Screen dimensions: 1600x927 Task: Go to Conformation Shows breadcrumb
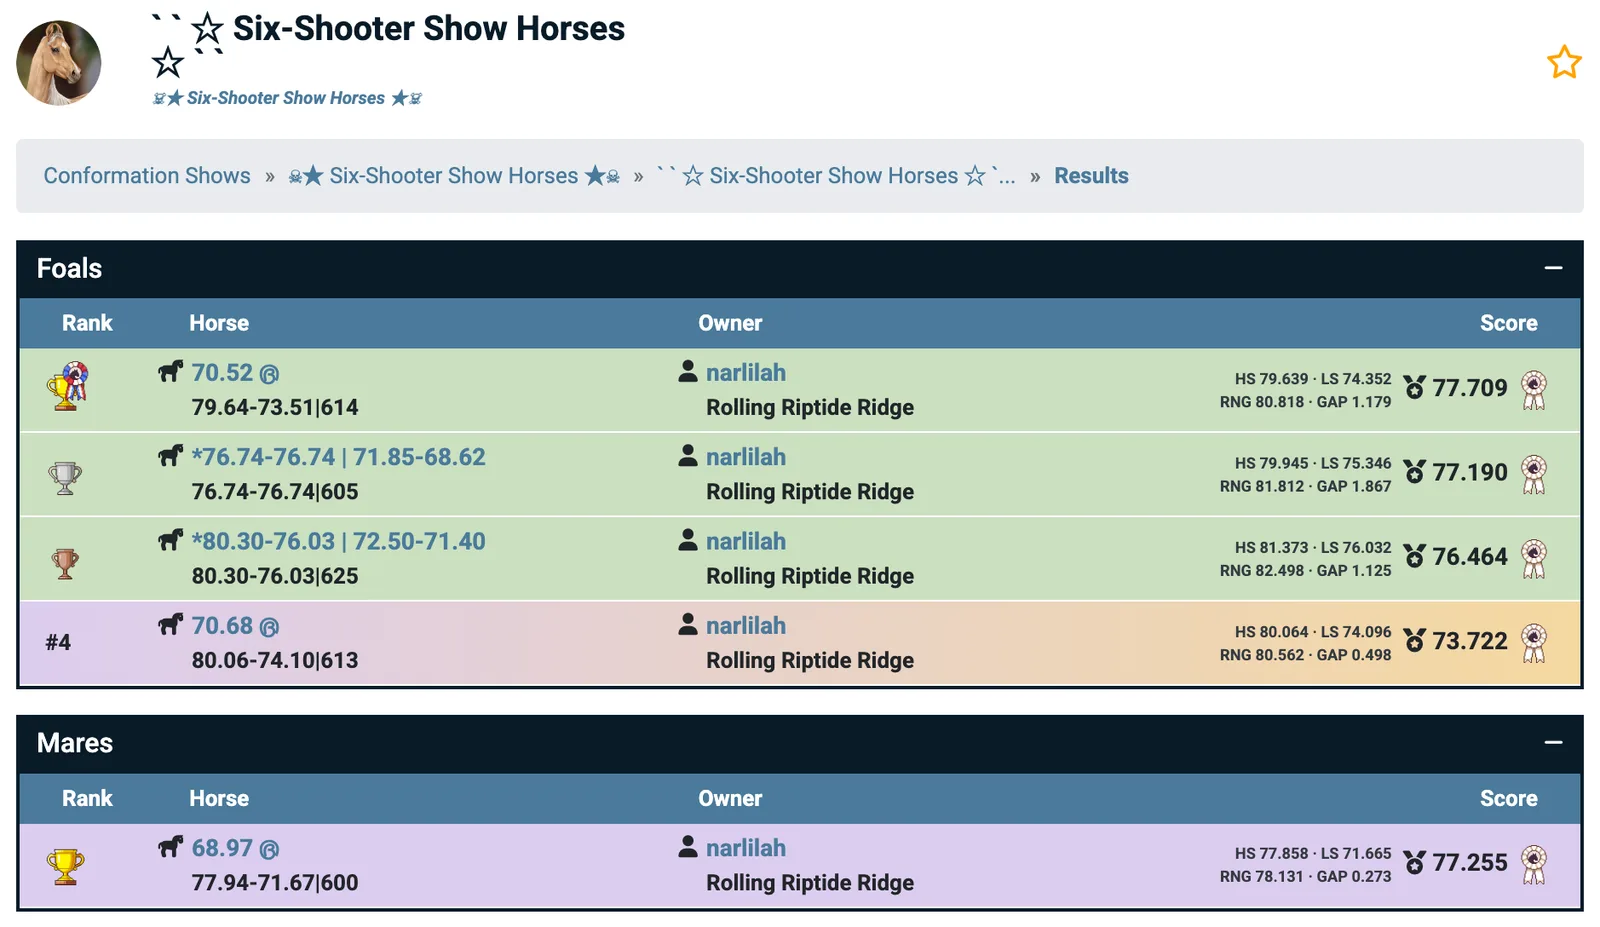tap(147, 176)
